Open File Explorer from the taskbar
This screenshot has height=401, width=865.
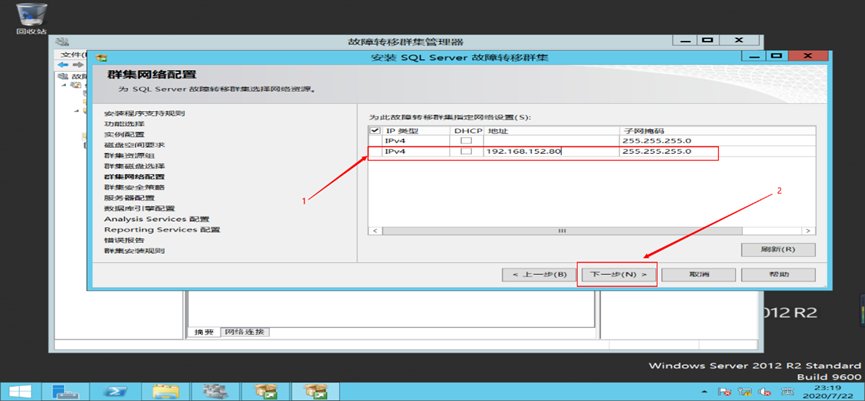(165, 392)
